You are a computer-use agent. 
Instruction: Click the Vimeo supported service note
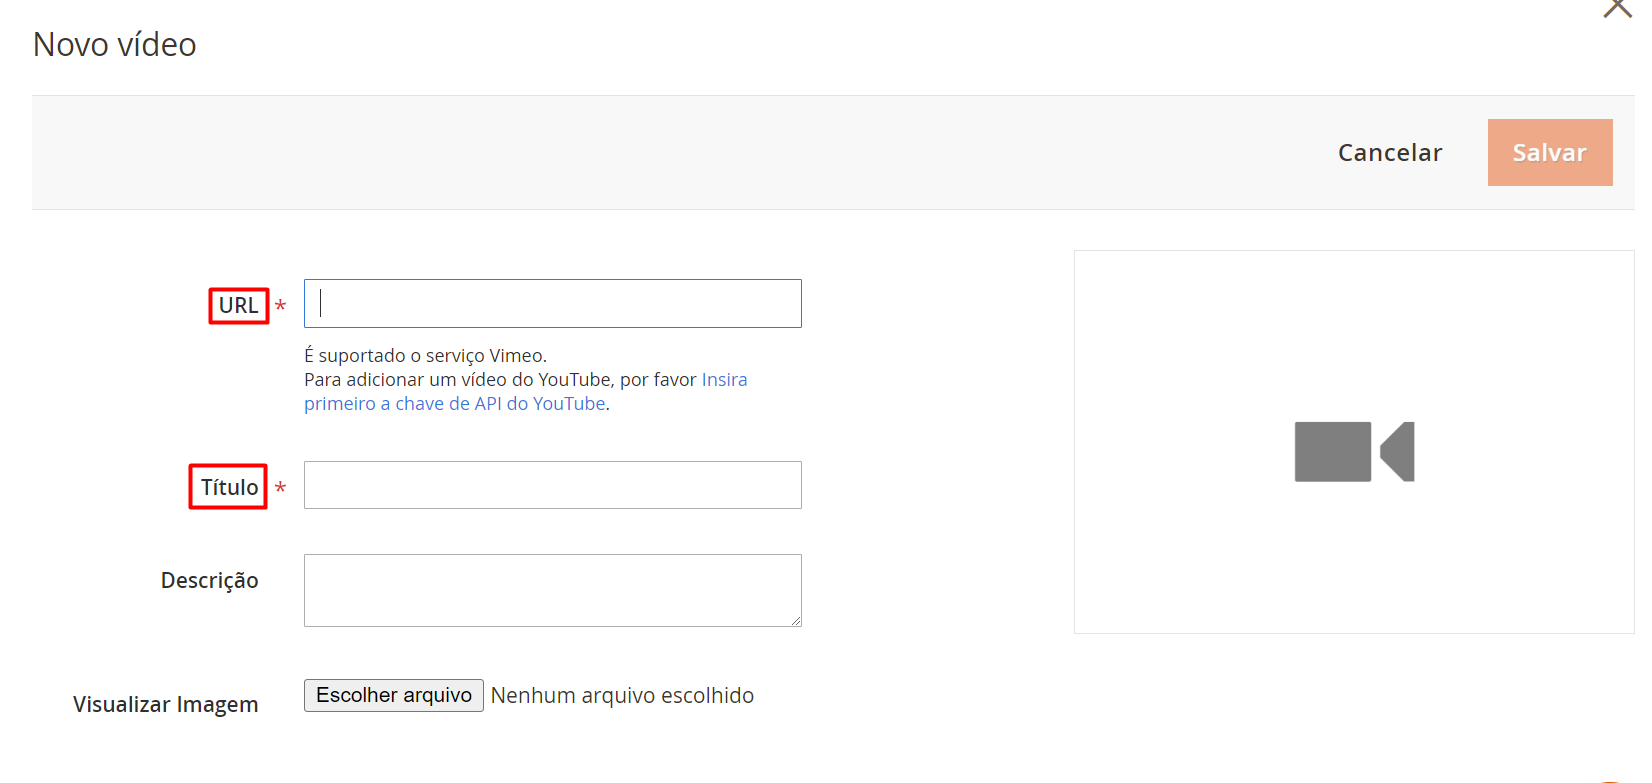[x=426, y=356]
